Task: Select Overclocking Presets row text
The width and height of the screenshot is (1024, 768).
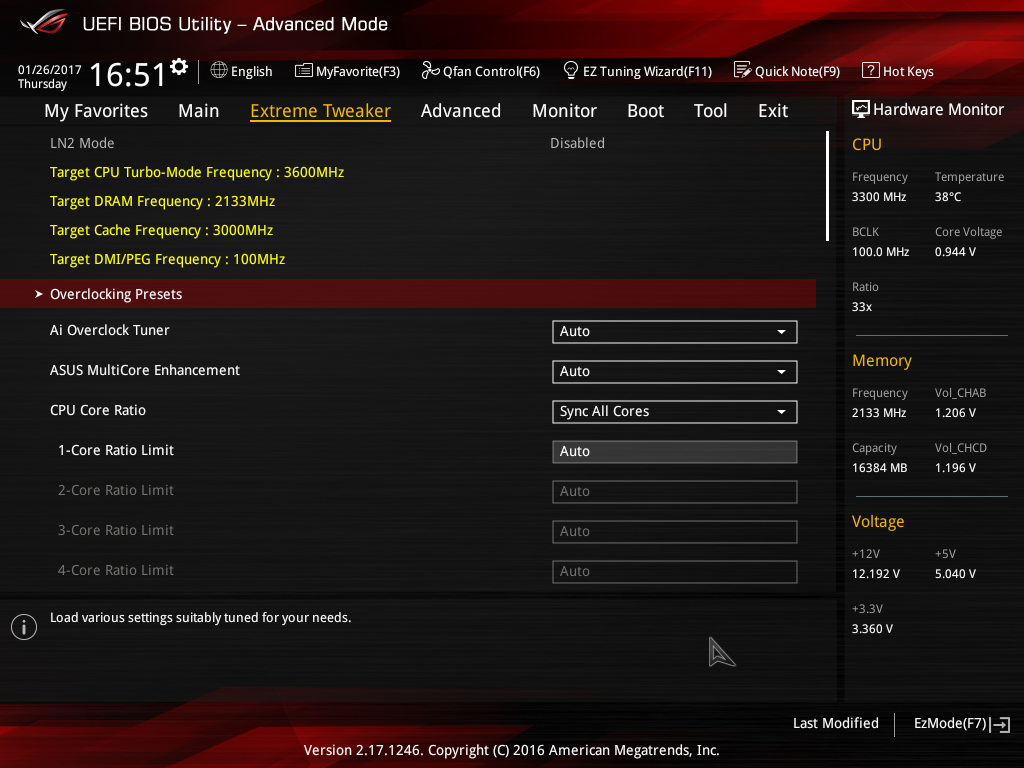Action: [116, 295]
